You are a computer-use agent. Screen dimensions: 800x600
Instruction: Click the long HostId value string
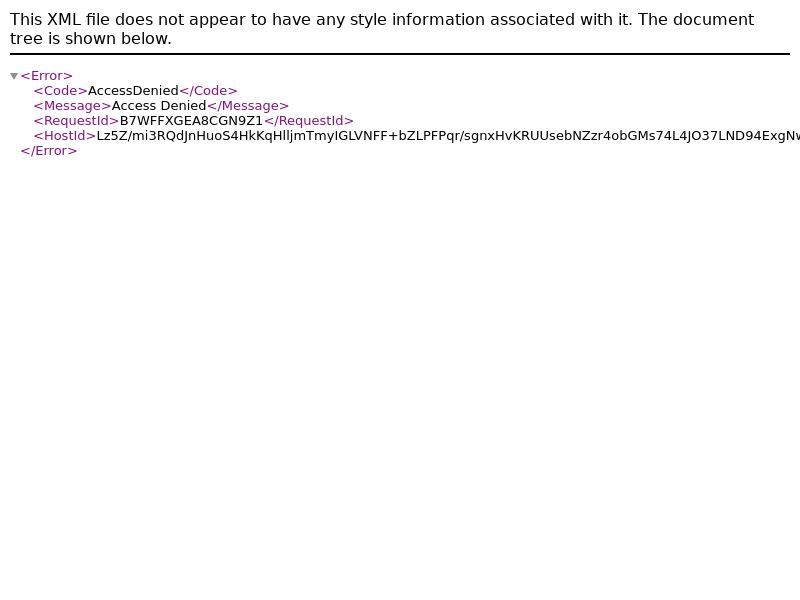[x=448, y=136]
